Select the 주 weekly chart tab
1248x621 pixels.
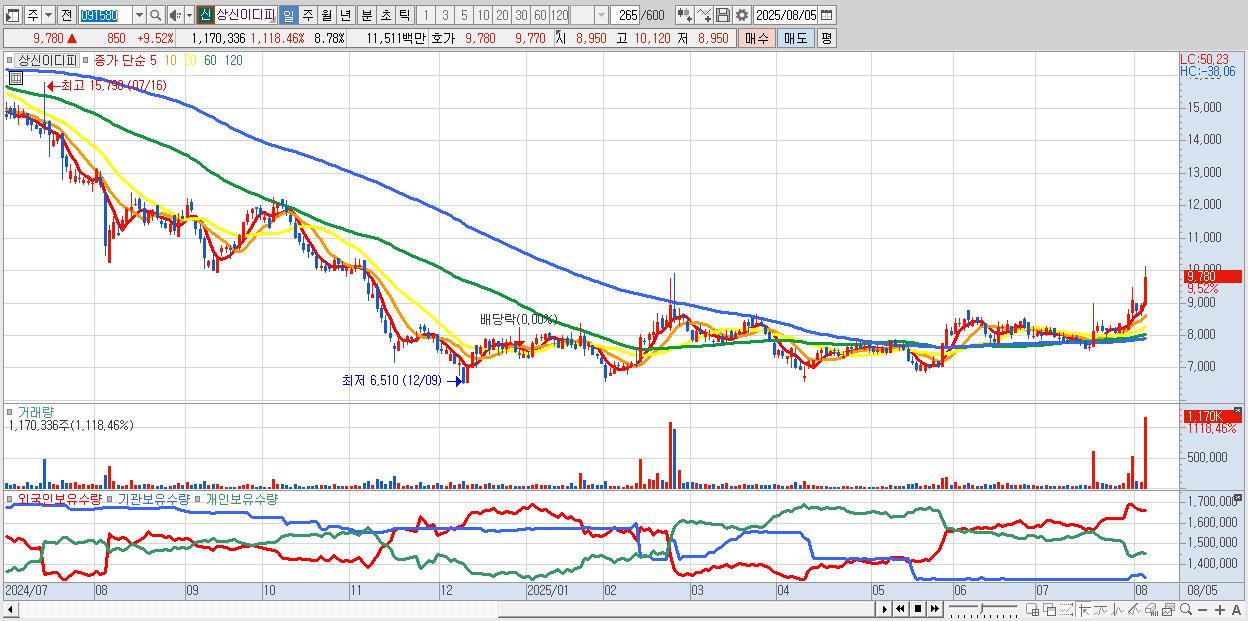point(307,15)
